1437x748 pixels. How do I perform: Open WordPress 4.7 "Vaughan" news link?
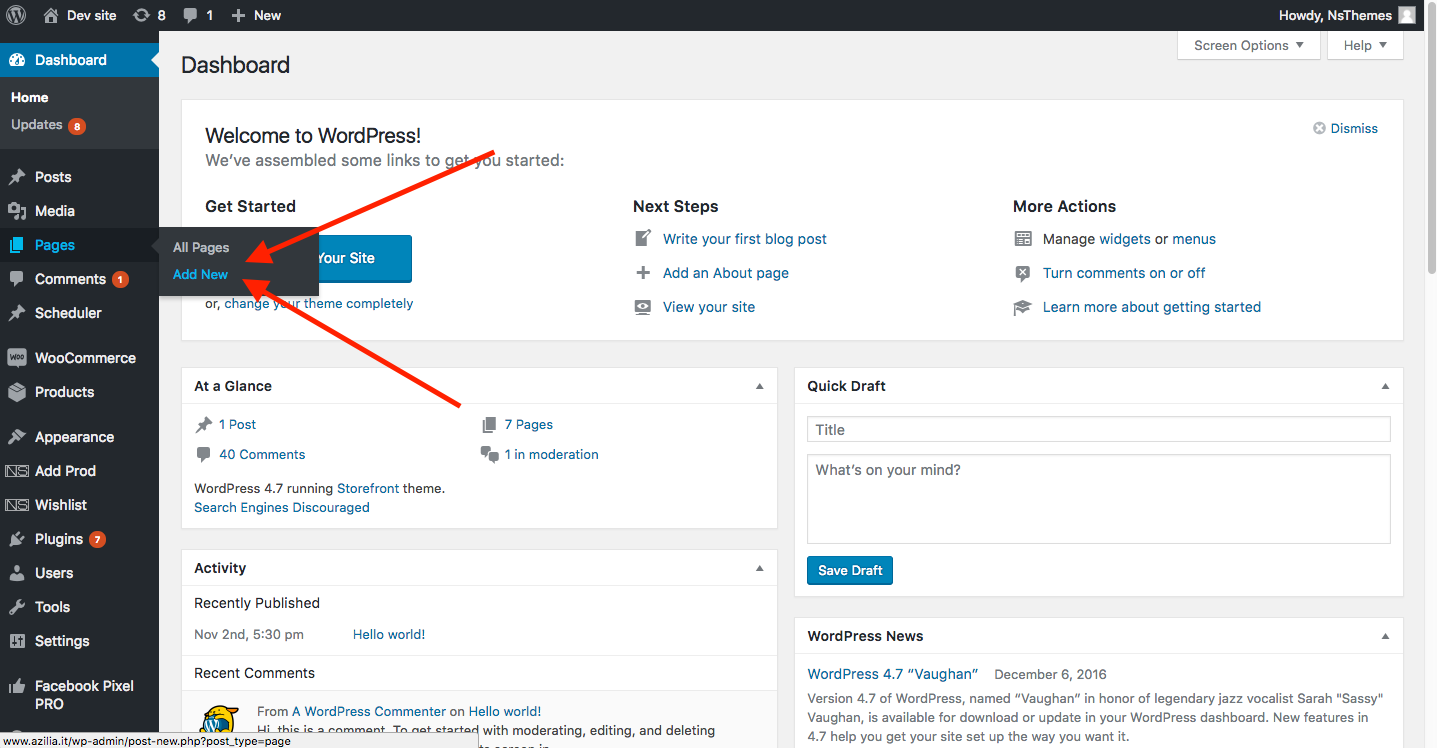(x=893, y=674)
